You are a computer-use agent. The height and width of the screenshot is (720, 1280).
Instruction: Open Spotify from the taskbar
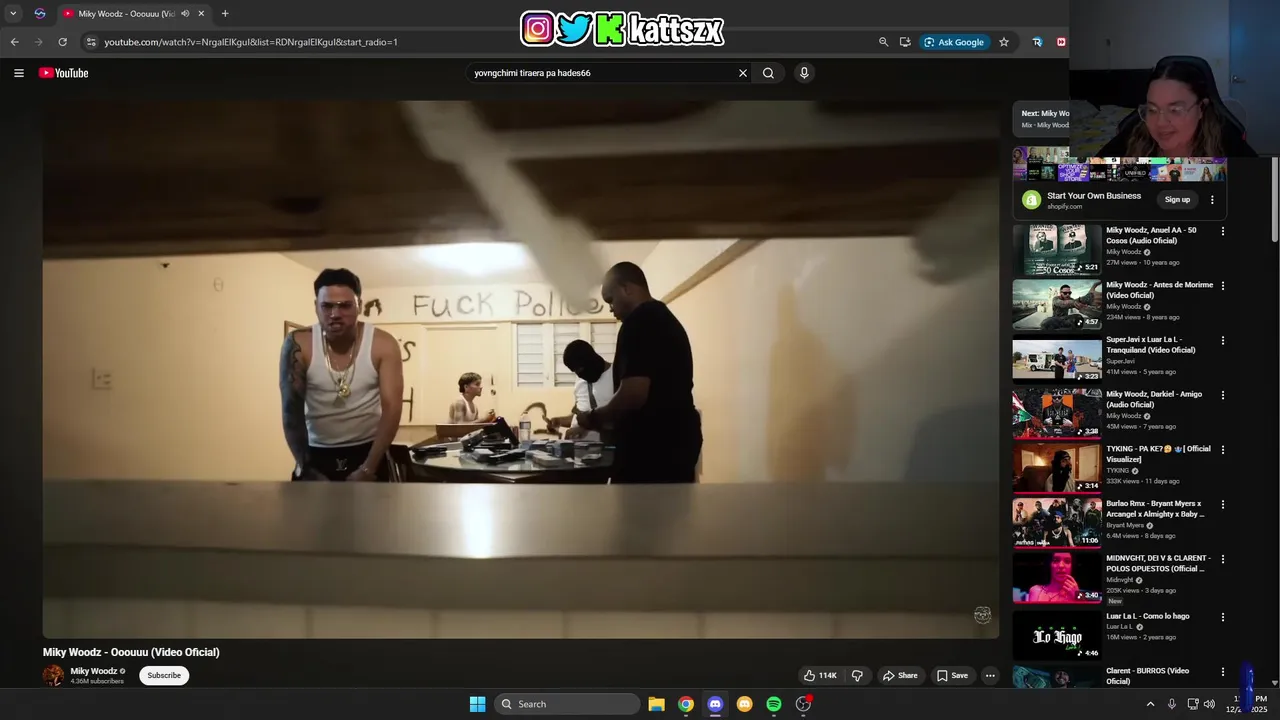pos(774,704)
